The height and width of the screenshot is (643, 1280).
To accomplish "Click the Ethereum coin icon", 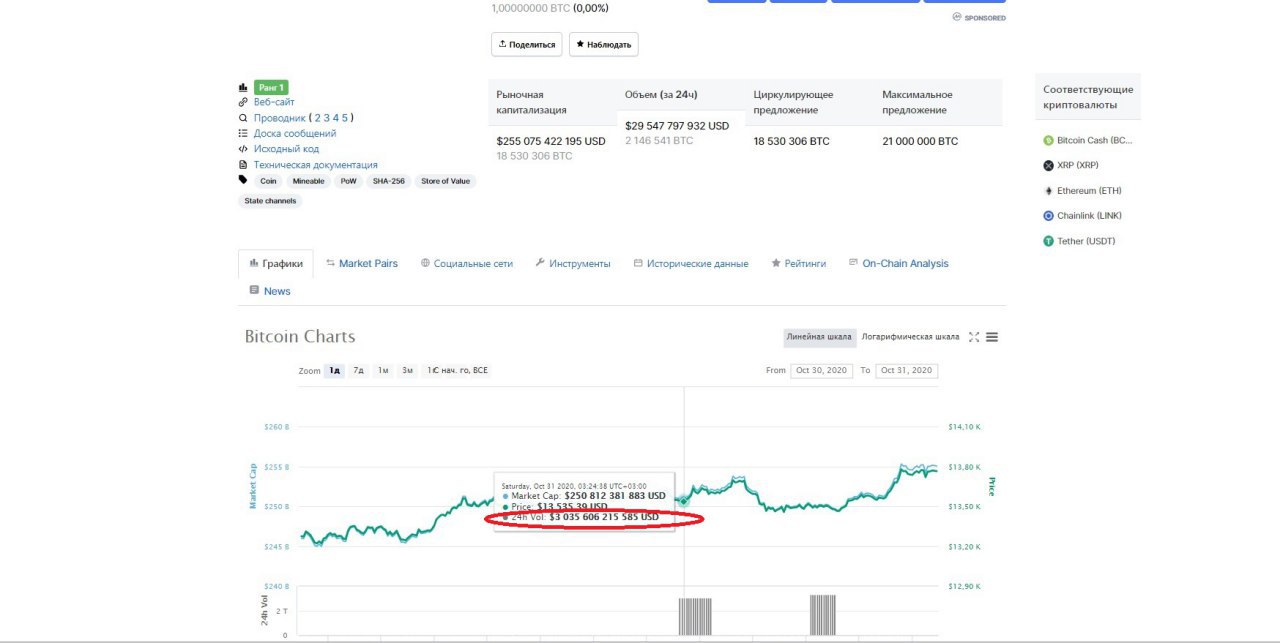I will (1049, 191).
